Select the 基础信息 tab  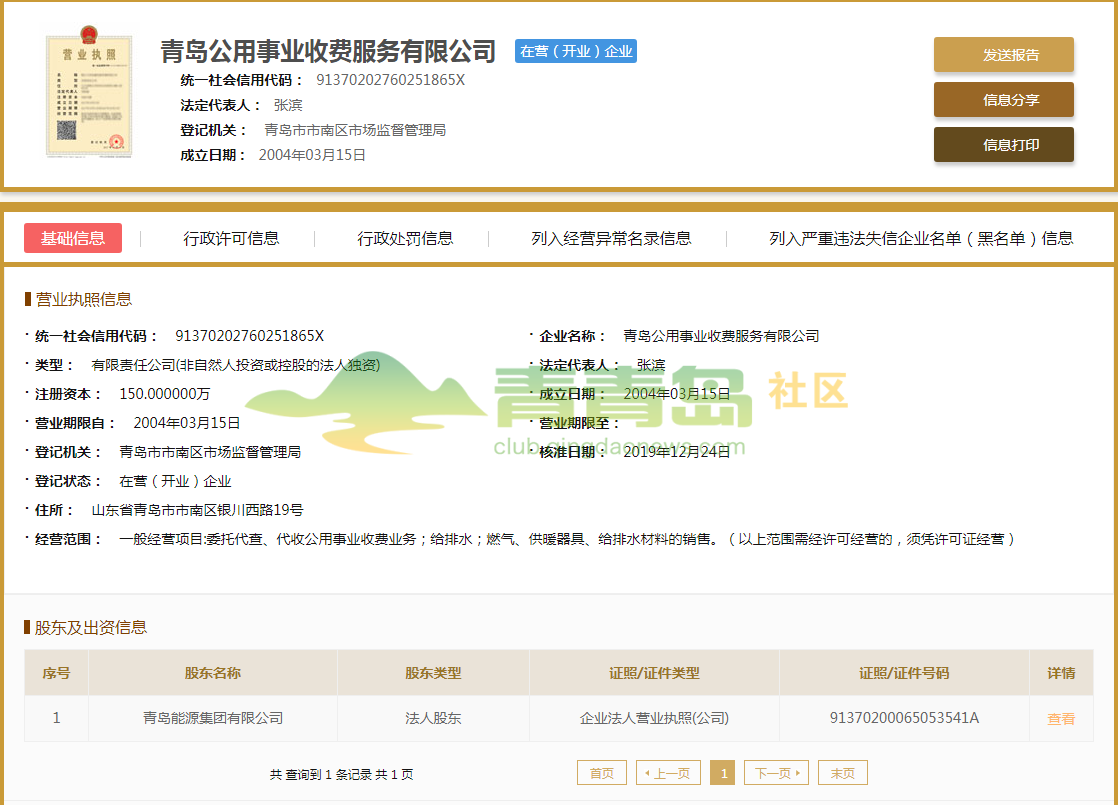(73, 238)
